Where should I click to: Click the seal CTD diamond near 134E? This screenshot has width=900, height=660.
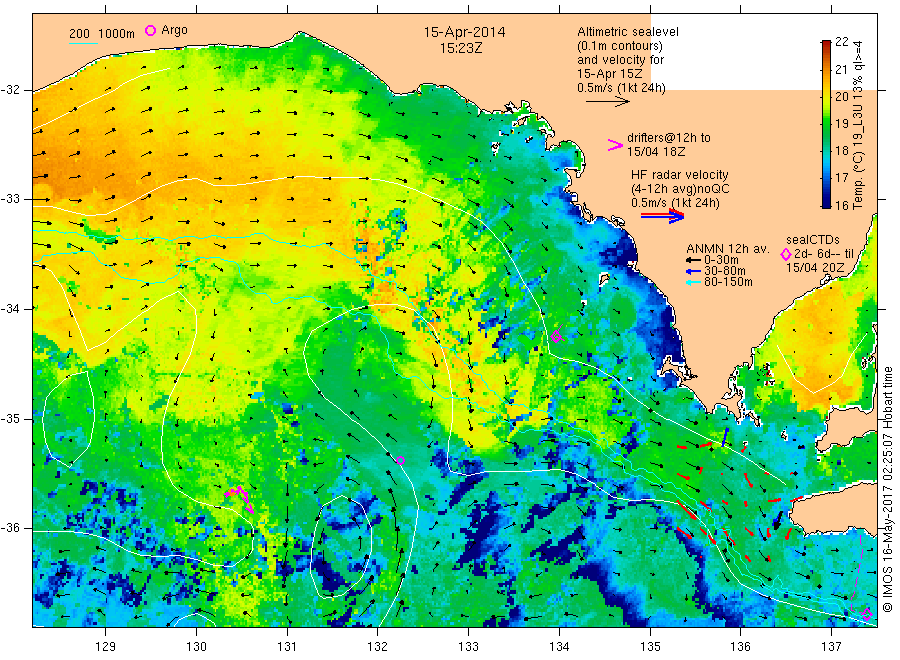pyautogui.click(x=556, y=336)
